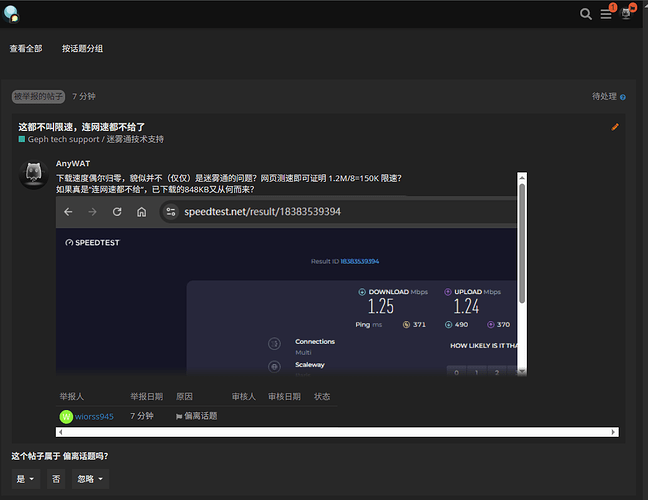Click the orange pencil edit icon

pos(615,127)
